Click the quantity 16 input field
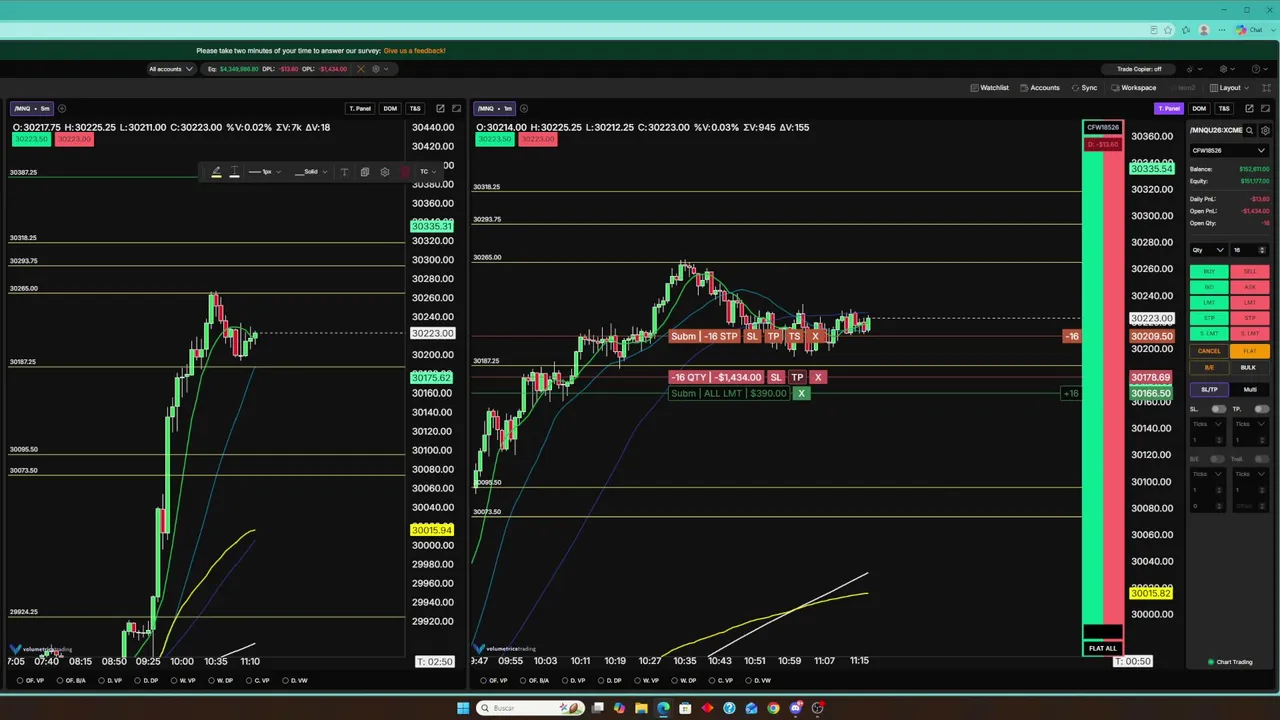1280x720 pixels. coord(1250,250)
